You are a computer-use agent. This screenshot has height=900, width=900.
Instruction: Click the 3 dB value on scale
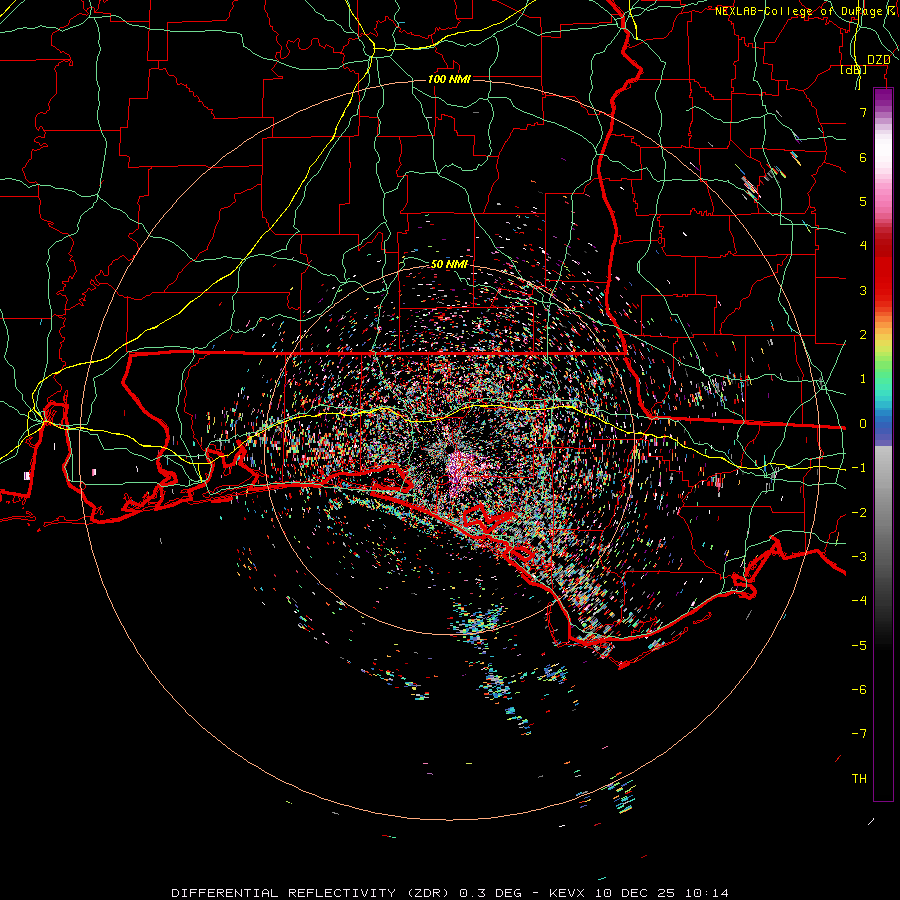pos(863,290)
